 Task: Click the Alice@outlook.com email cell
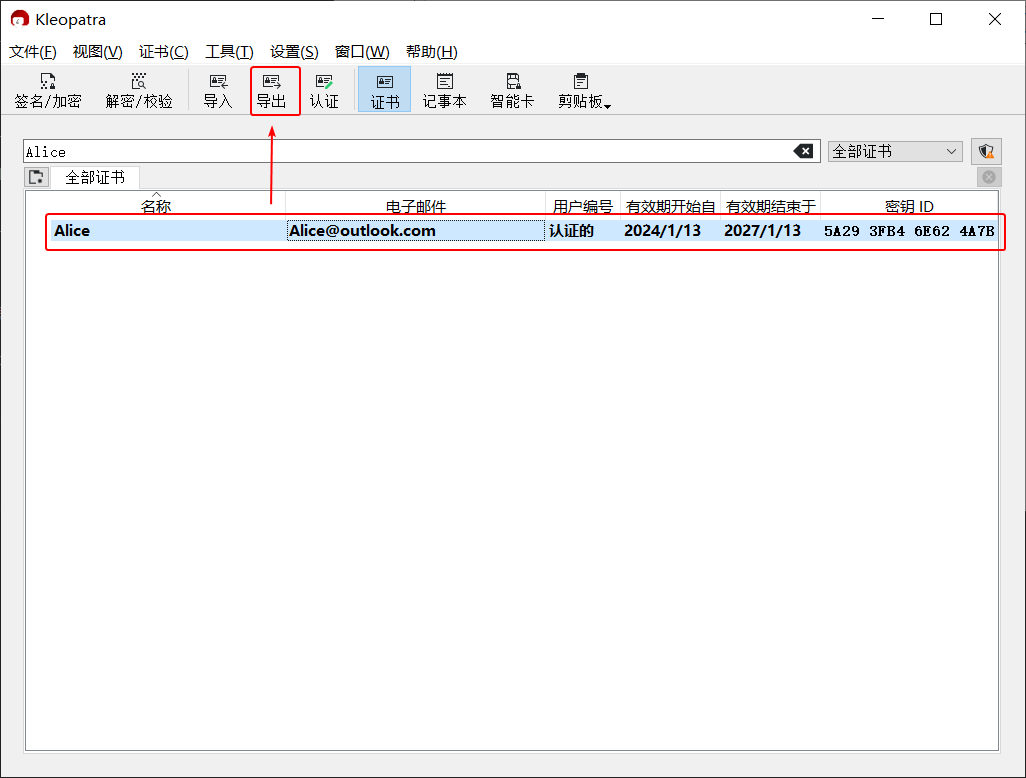pos(416,230)
